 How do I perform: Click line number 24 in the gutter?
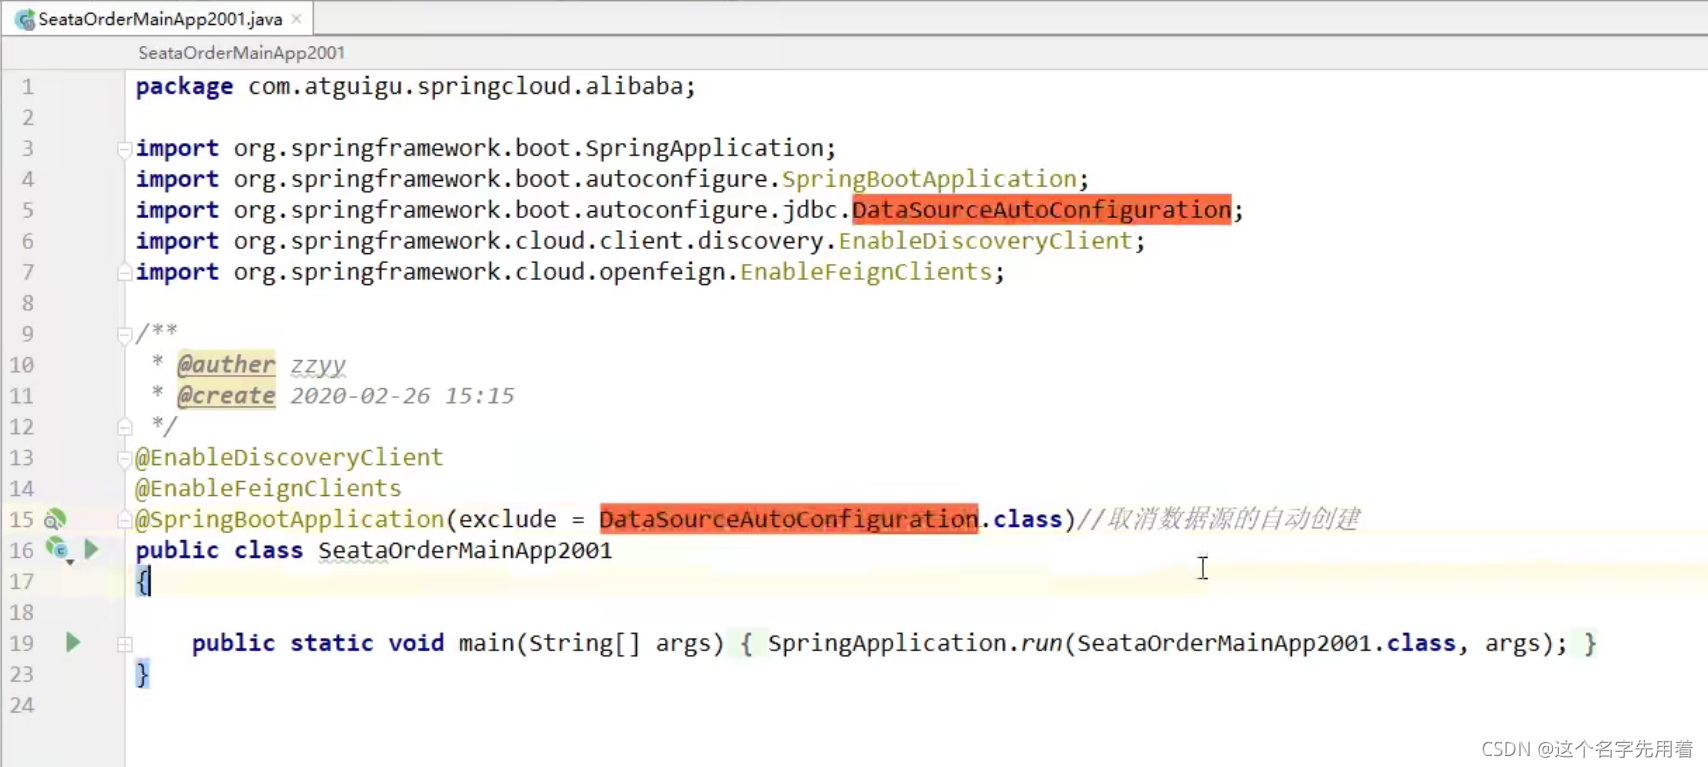point(22,705)
